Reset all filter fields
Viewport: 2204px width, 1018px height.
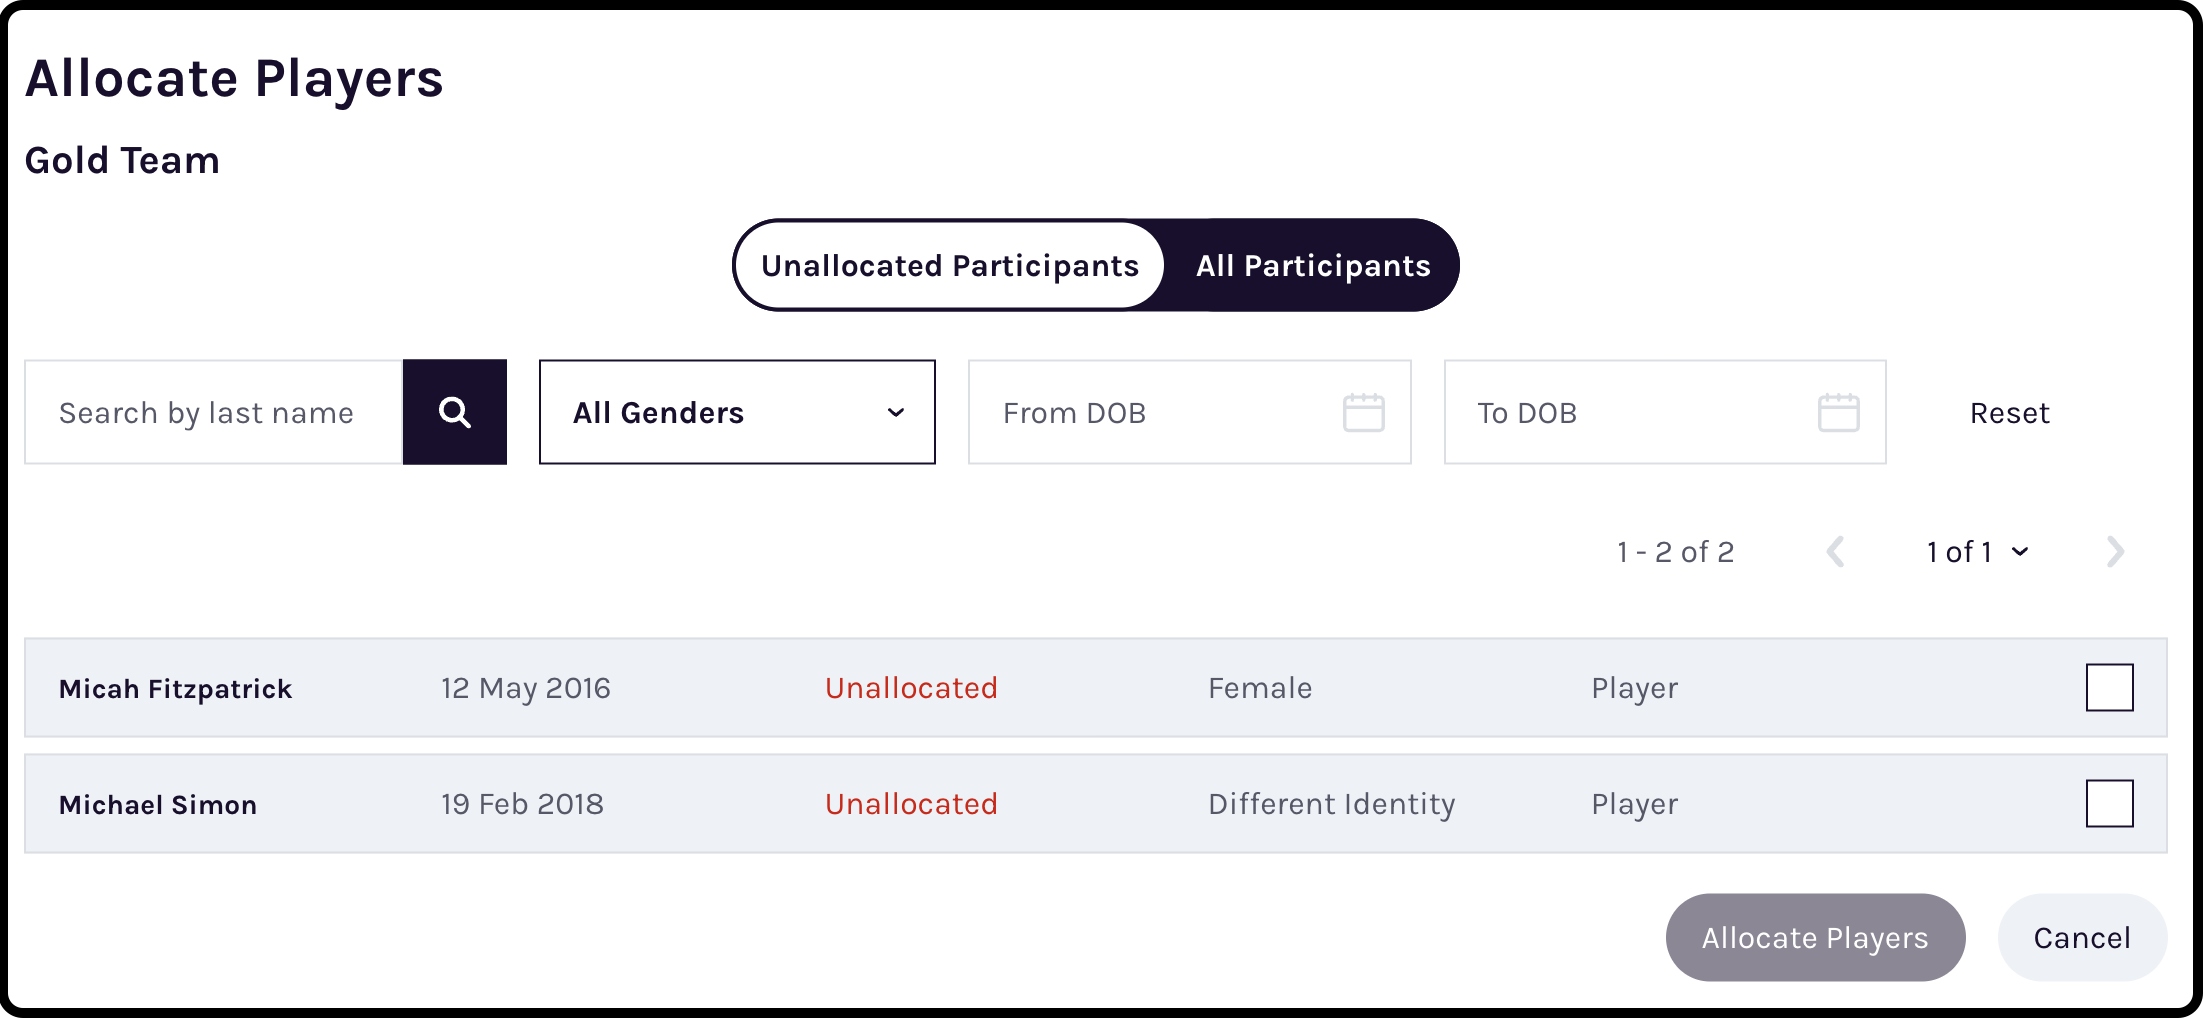2009,412
